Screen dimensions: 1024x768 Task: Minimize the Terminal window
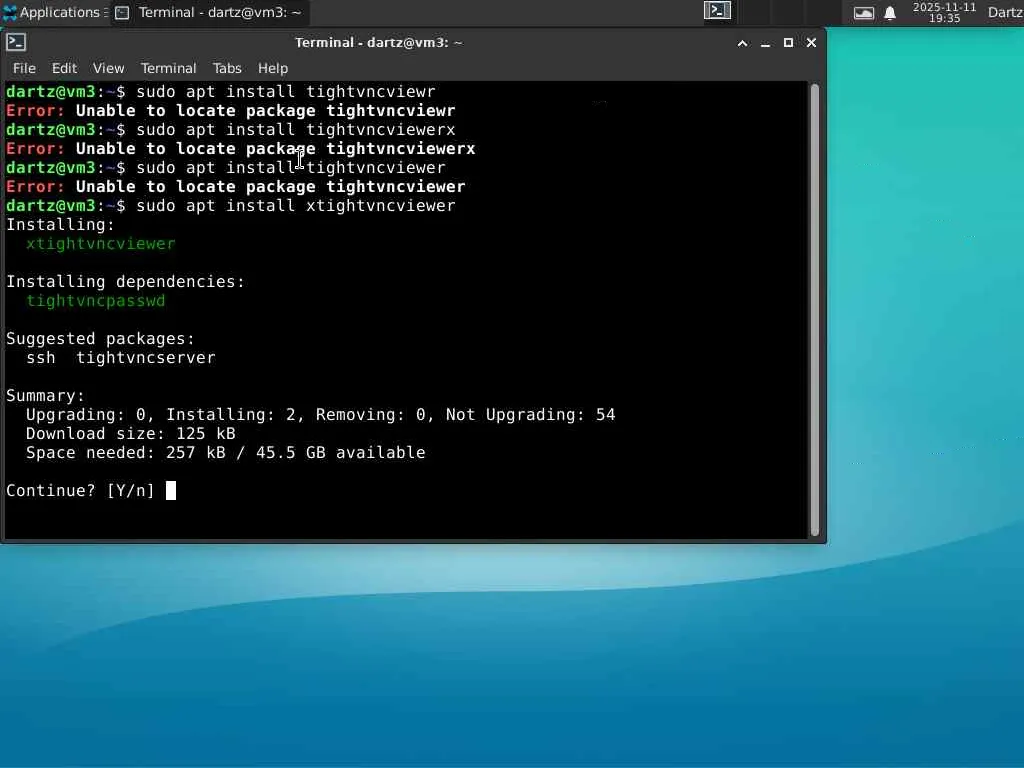(765, 43)
